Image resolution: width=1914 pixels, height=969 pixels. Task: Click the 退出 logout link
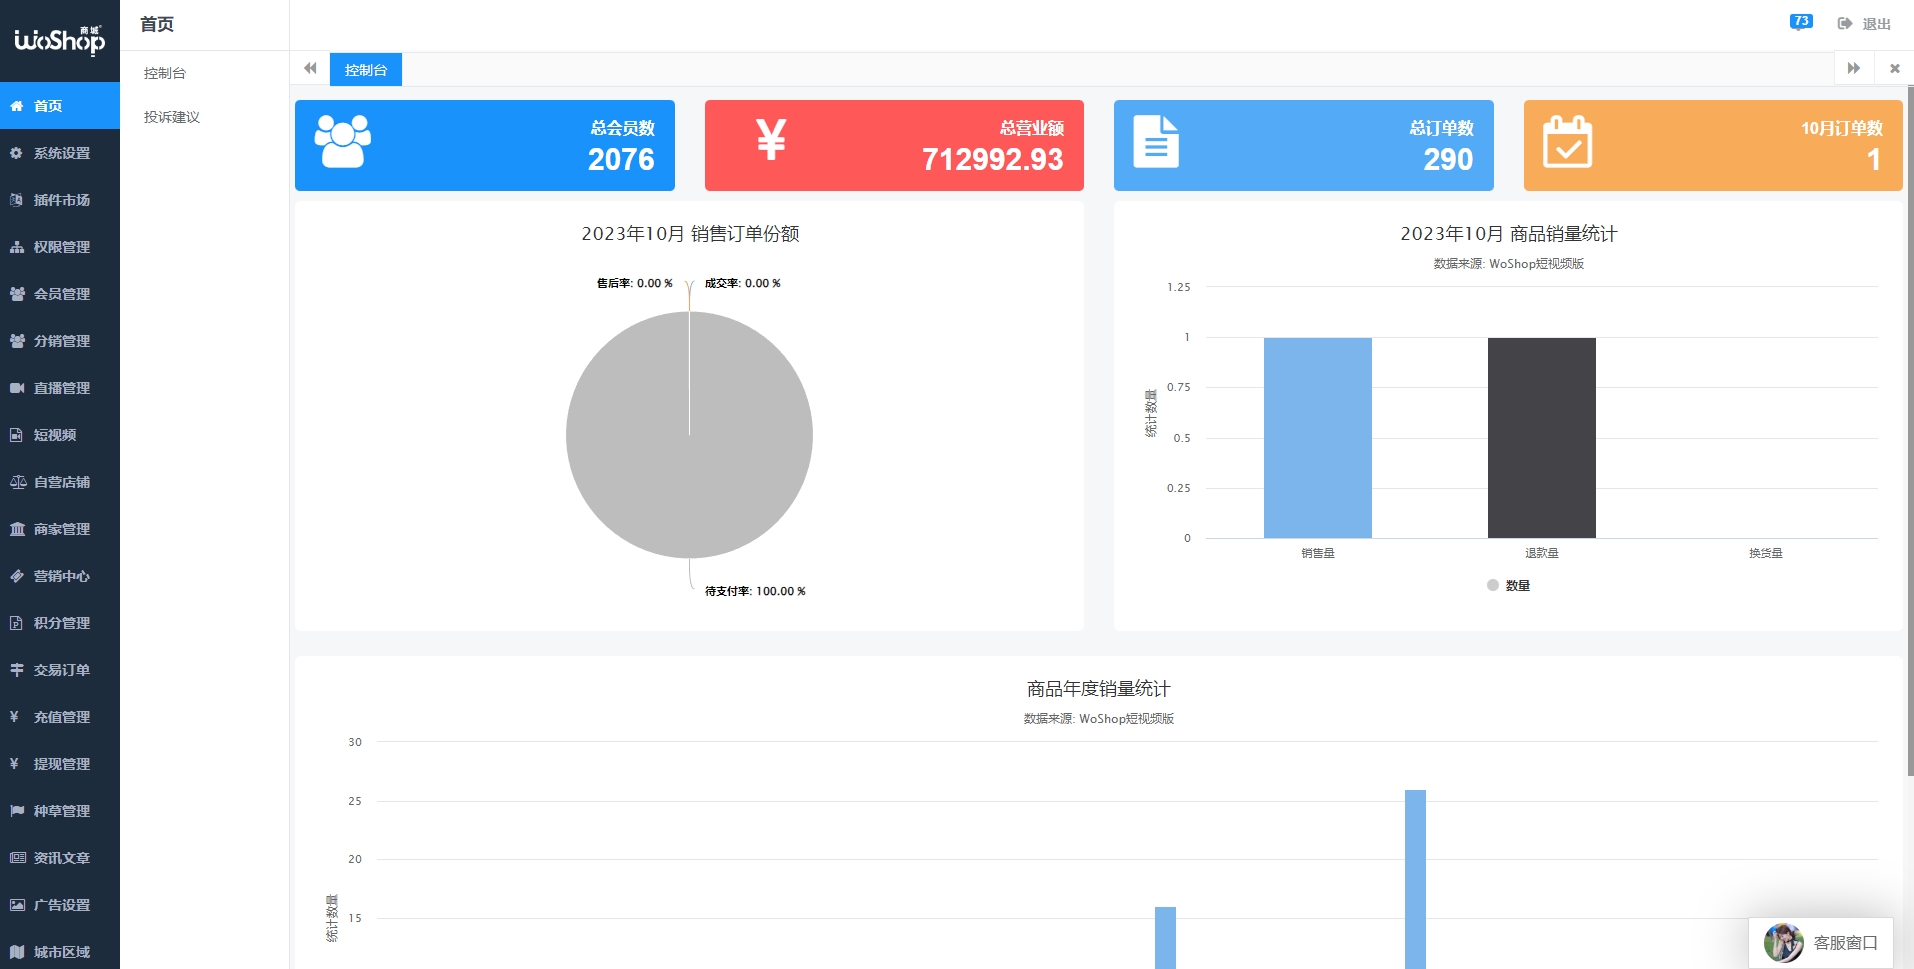tap(1865, 24)
